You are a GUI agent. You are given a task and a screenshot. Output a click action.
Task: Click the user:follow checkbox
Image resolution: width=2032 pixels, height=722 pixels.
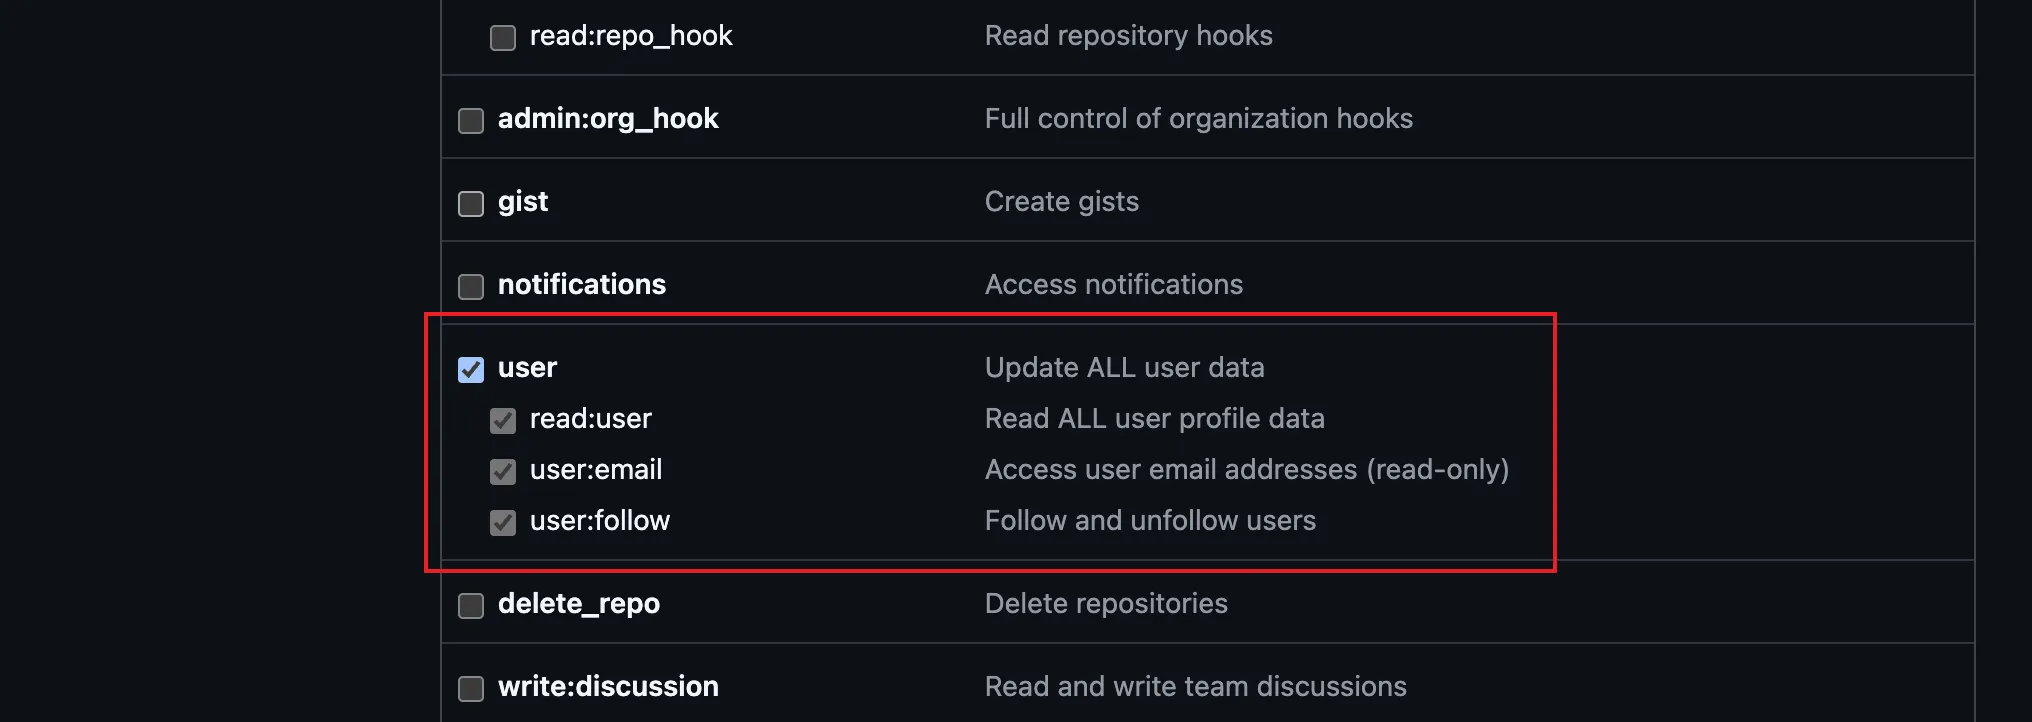point(503,523)
